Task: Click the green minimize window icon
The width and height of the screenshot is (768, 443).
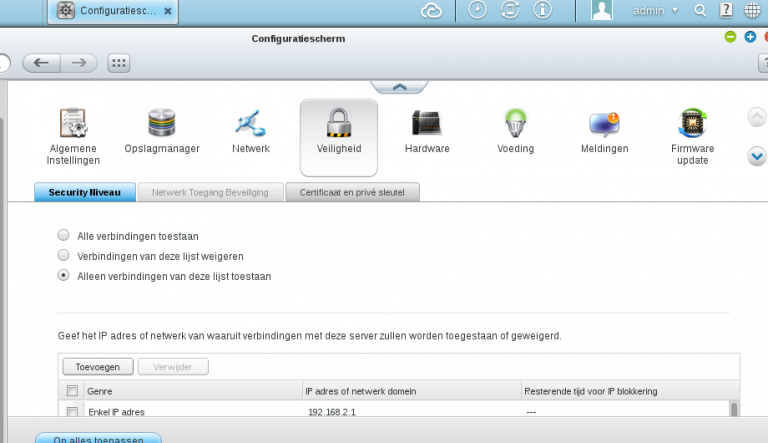Action: pos(730,37)
